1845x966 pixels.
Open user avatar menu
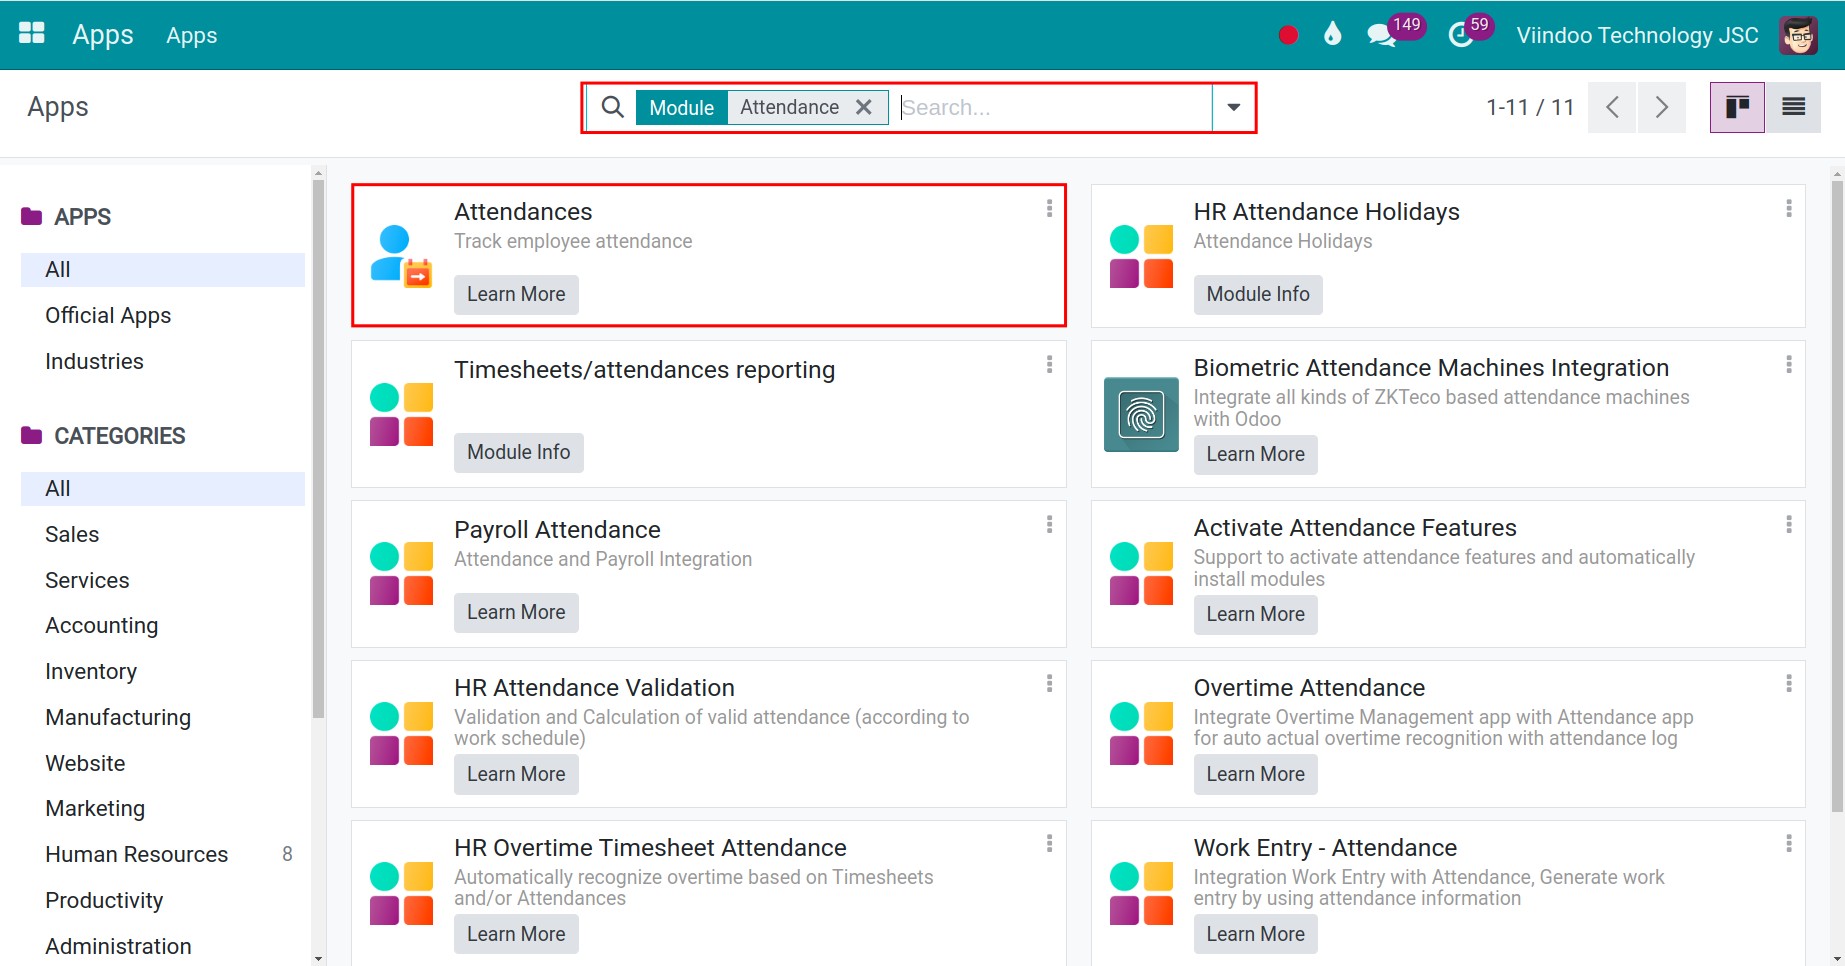click(1798, 35)
